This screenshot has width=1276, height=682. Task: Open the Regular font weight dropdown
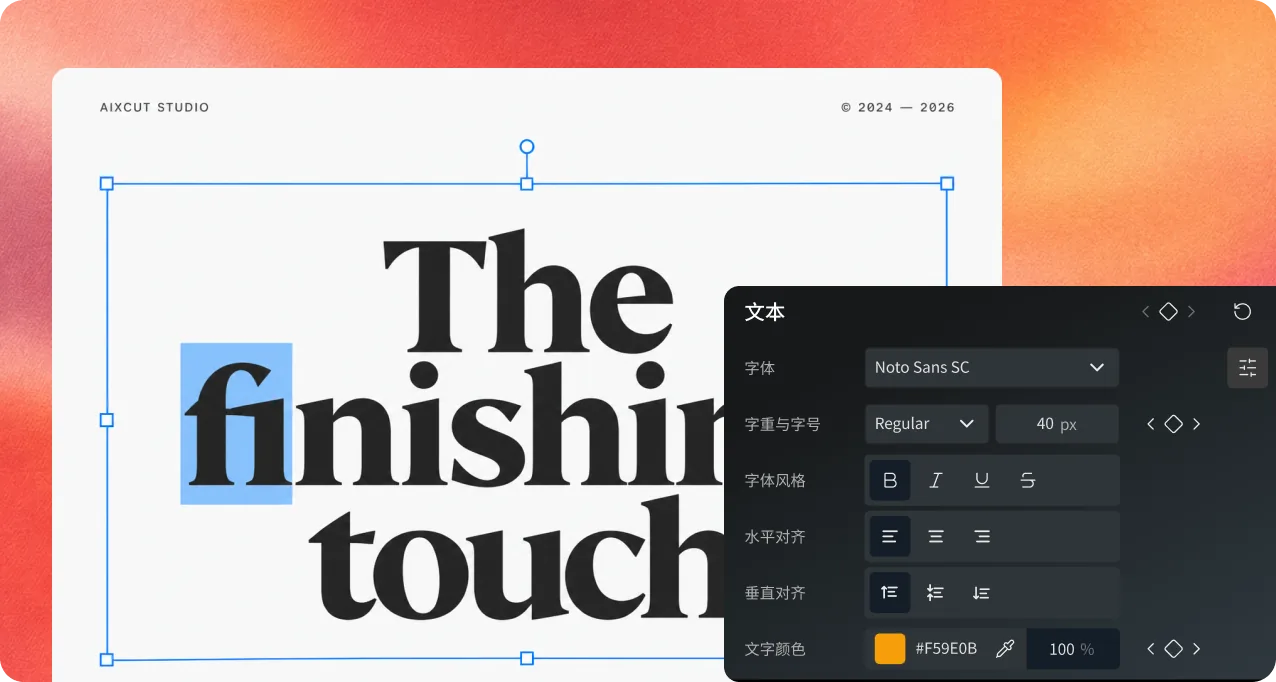[927, 424]
